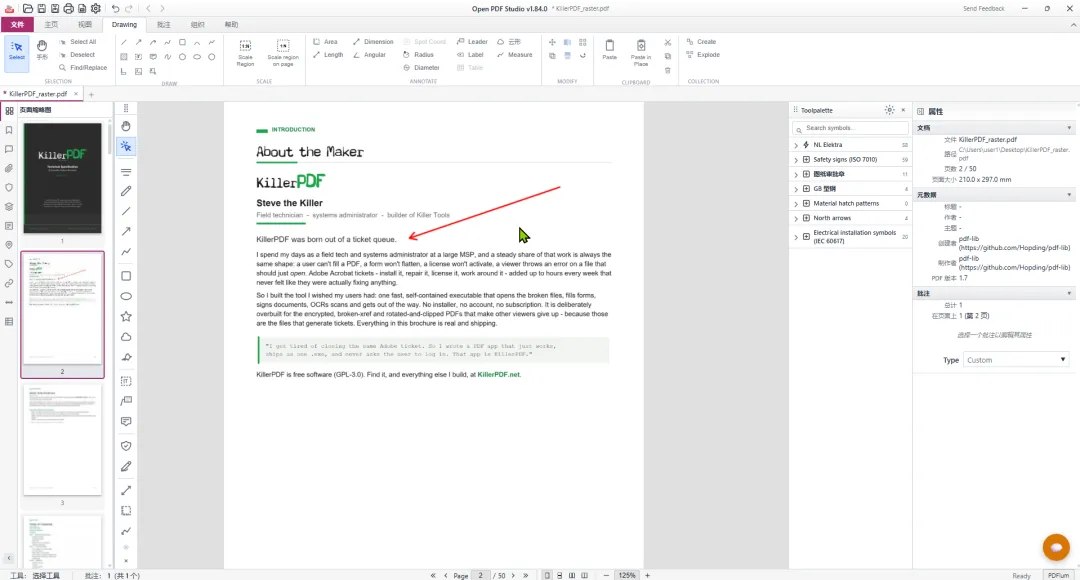Select the Label annotation tool

(x=470, y=54)
